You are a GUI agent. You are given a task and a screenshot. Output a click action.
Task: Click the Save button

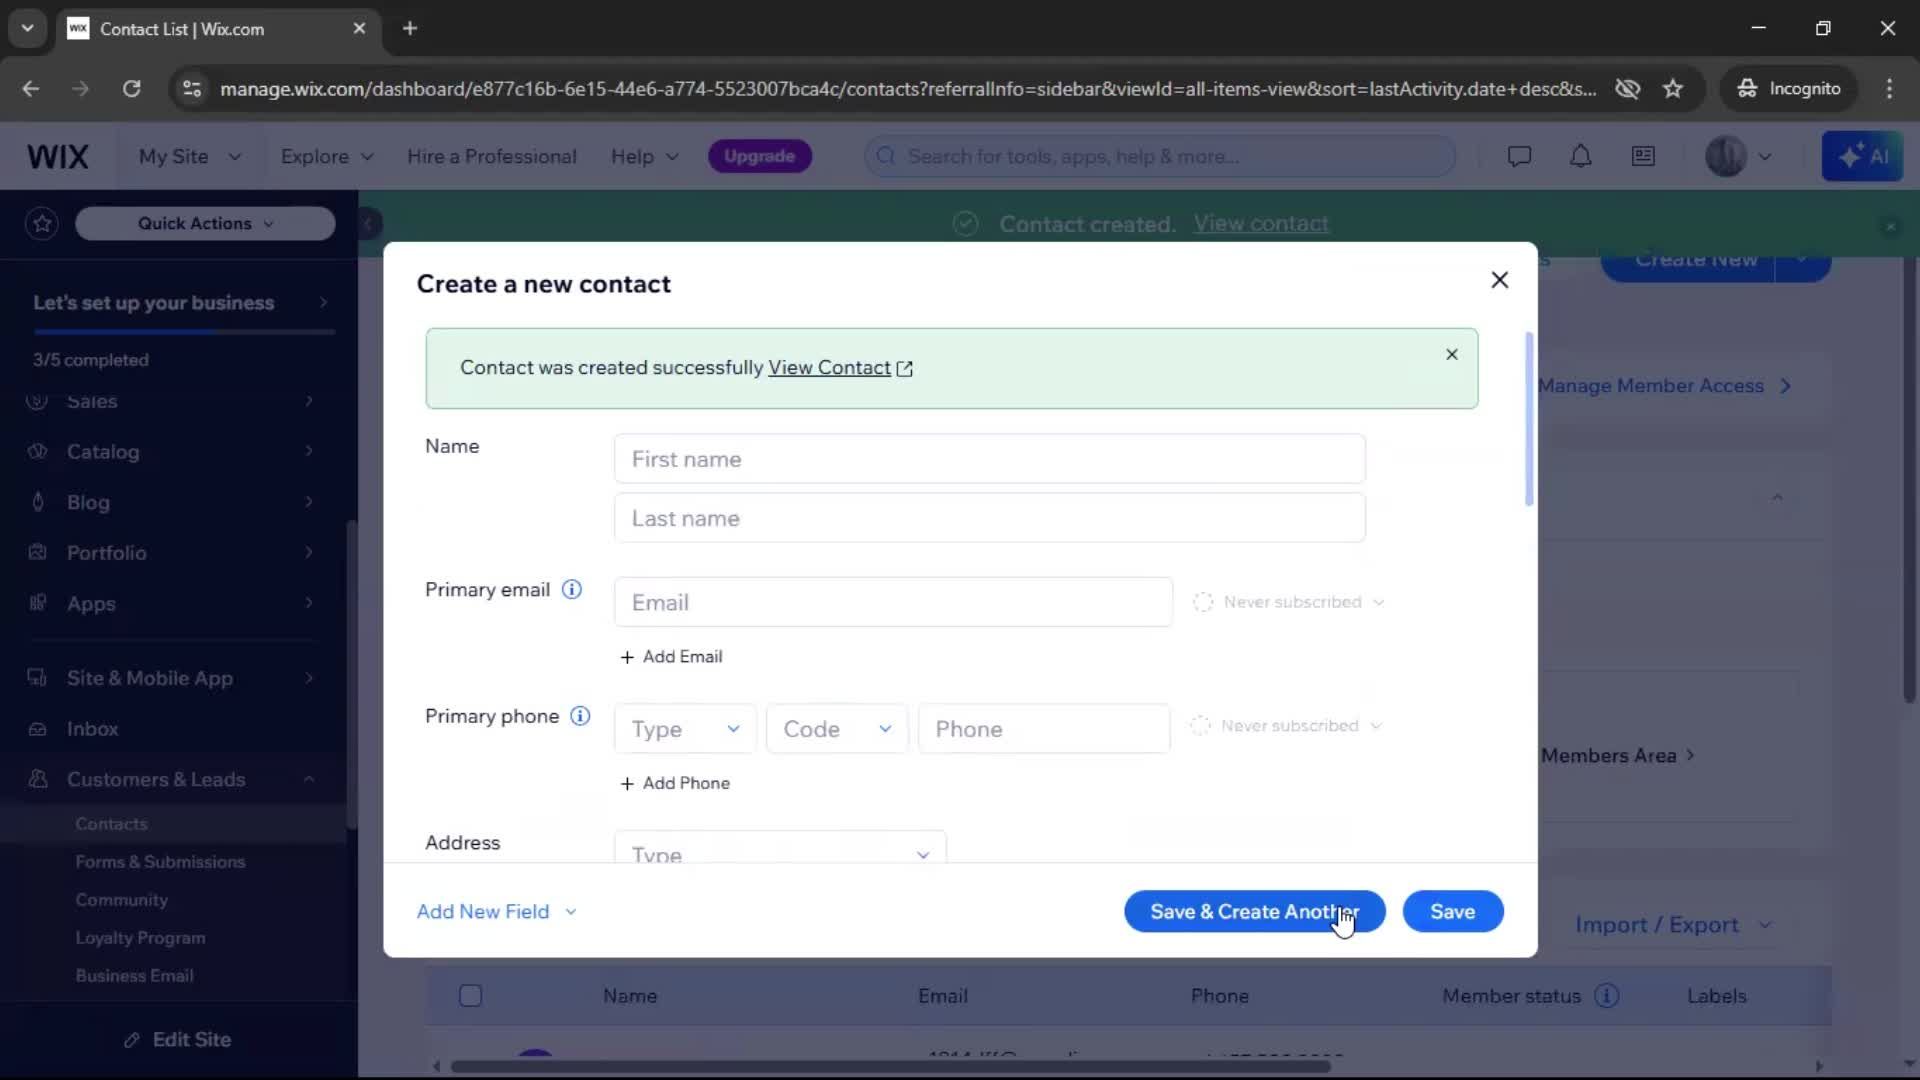click(1452, 911)
